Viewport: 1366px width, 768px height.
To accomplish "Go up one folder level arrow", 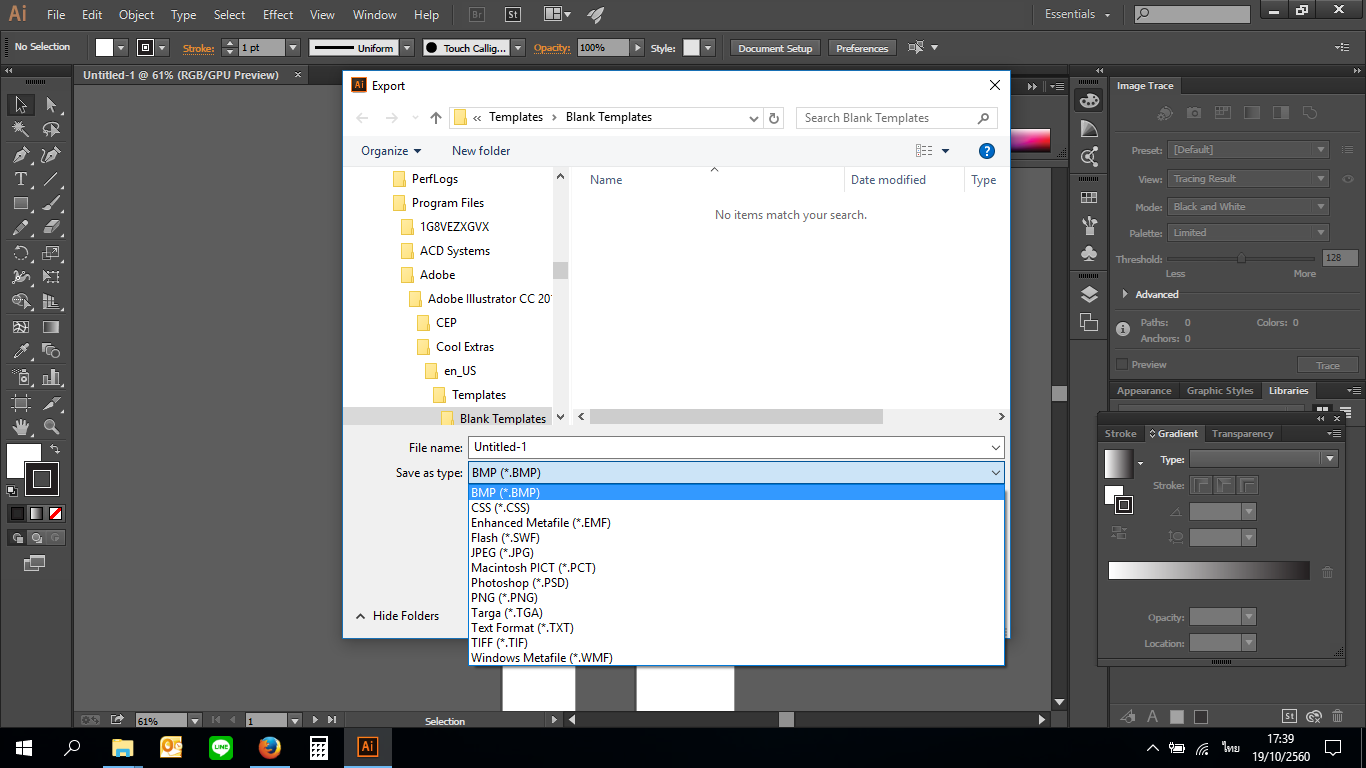I will click(436, 118).
